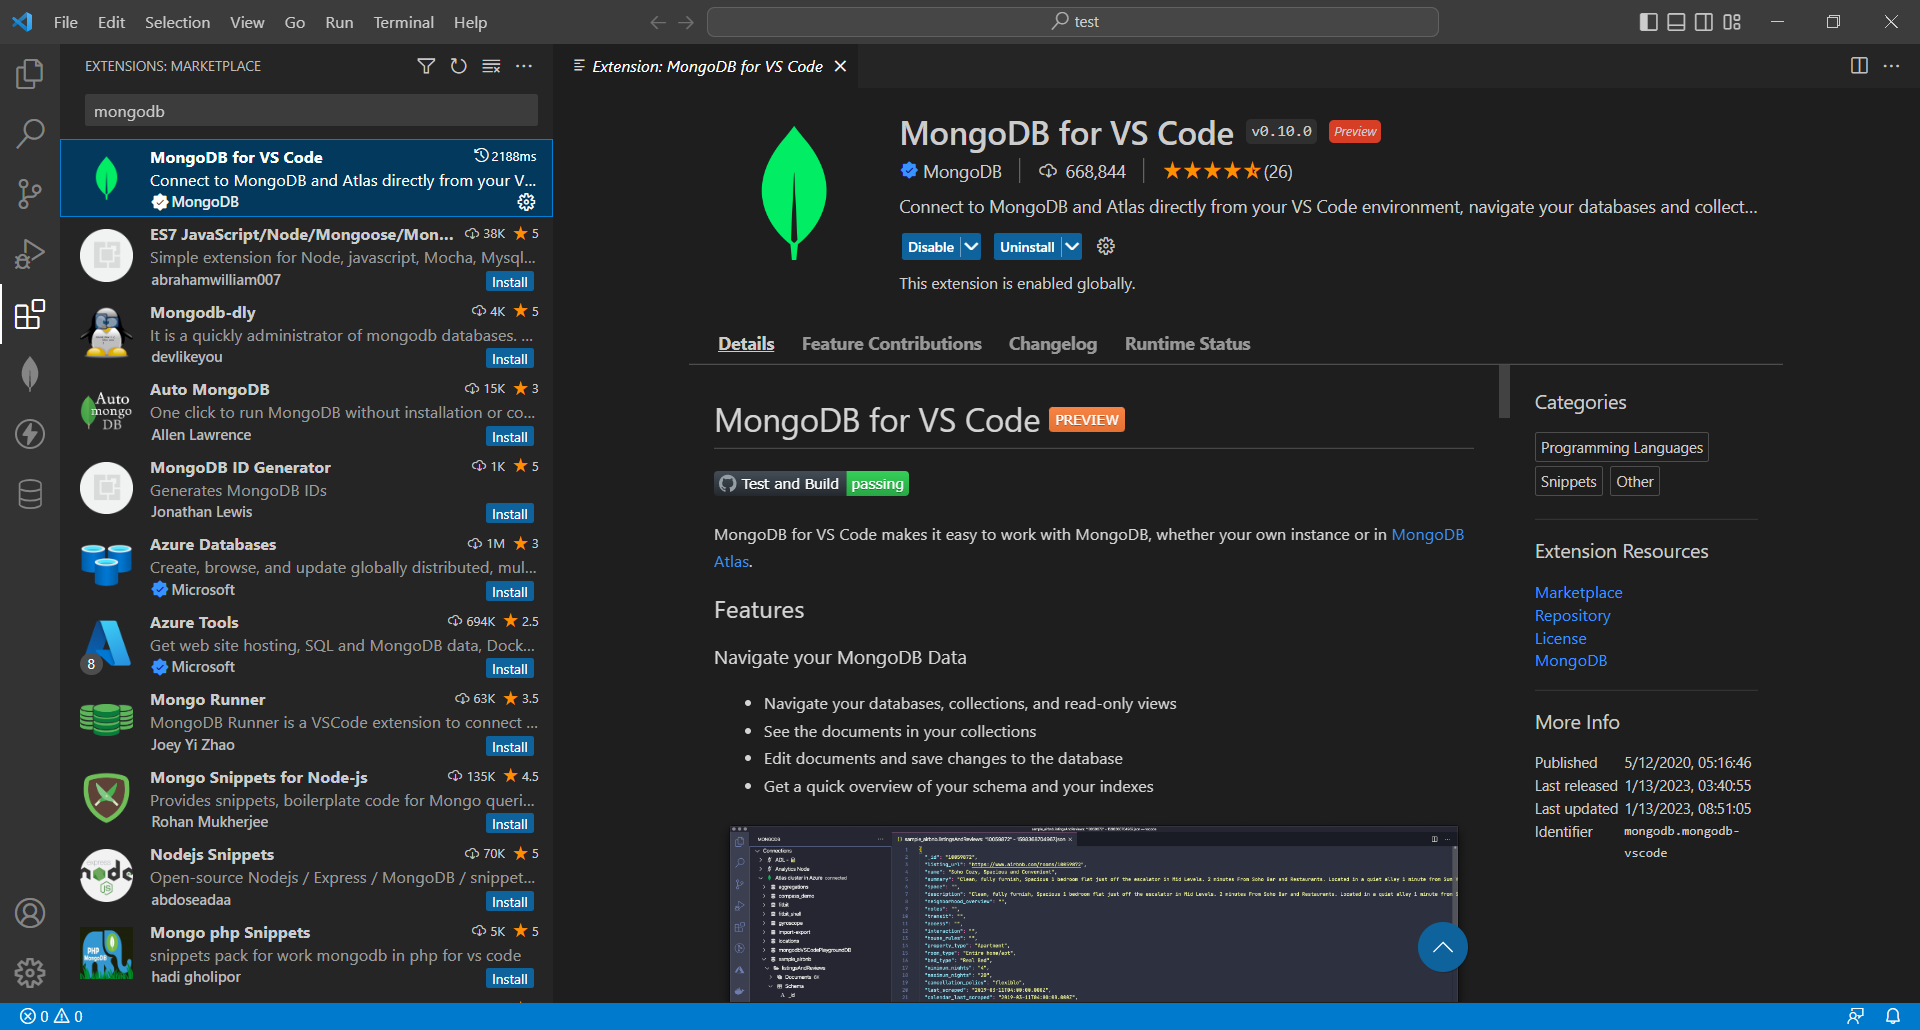
Task: Open Views and More Actions in Extensions sidebar
Action: click(x=524, y=66)
